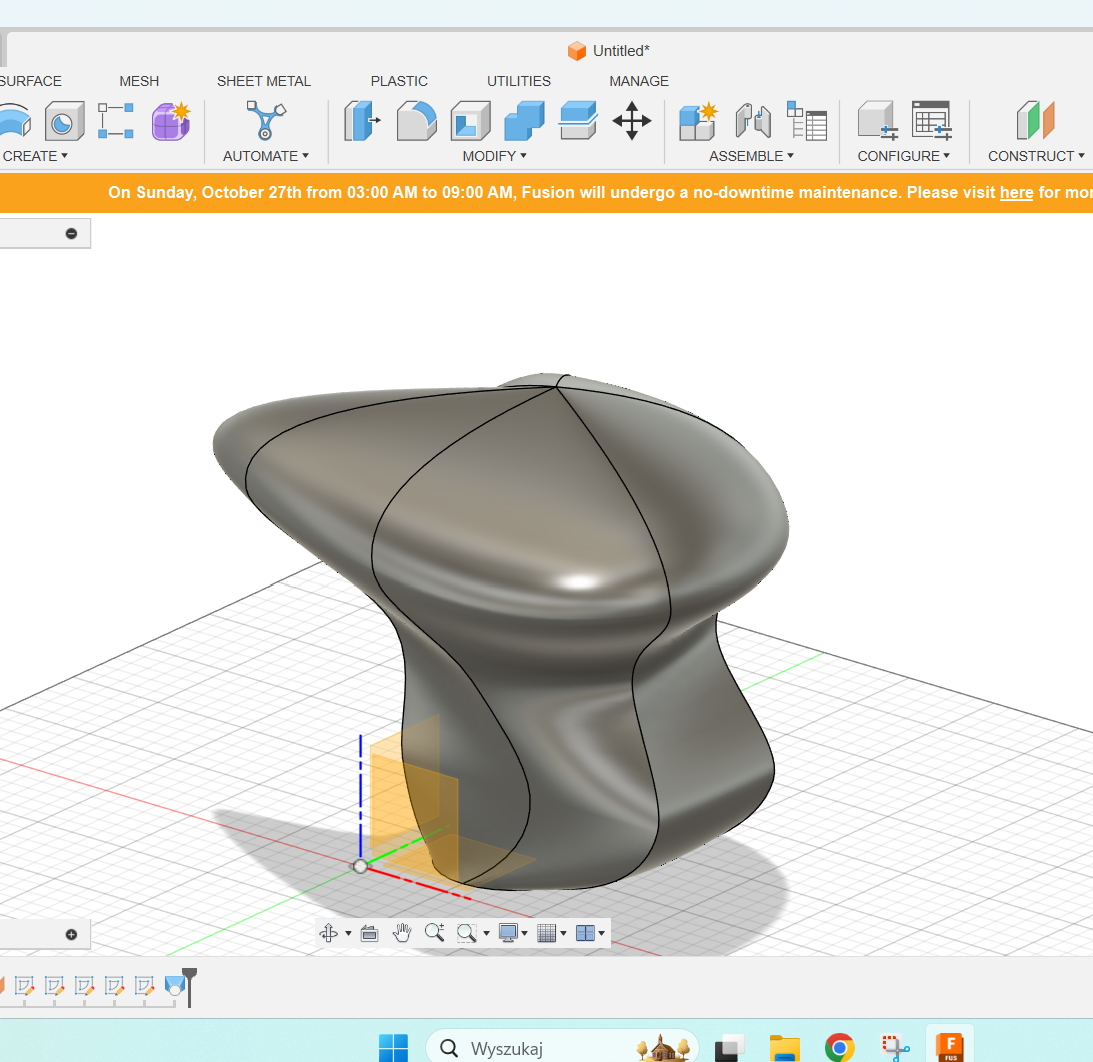Image resolution: width=1093 pixels, height=1062 pixels.
Task: Select the Zoom magnifier tool
Action: (434, 932)
